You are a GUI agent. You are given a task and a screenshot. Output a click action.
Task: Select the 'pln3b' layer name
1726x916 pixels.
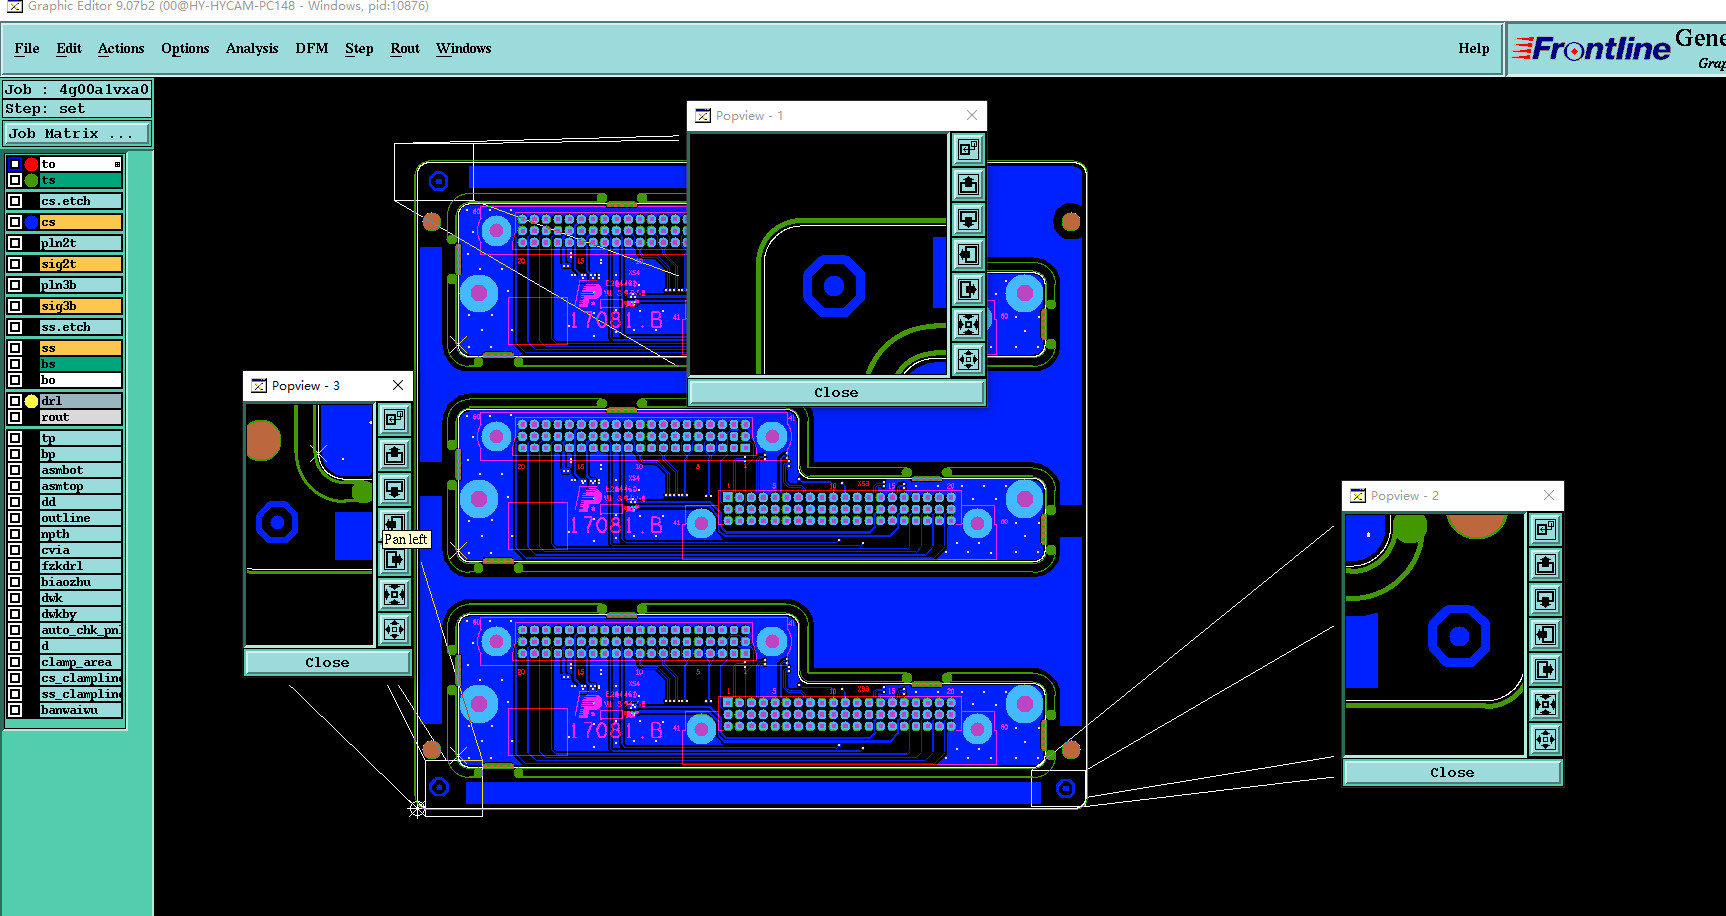coord(81,285)
